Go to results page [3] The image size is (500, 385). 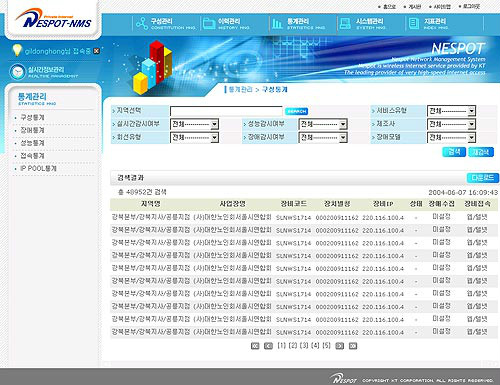[304, 345]
